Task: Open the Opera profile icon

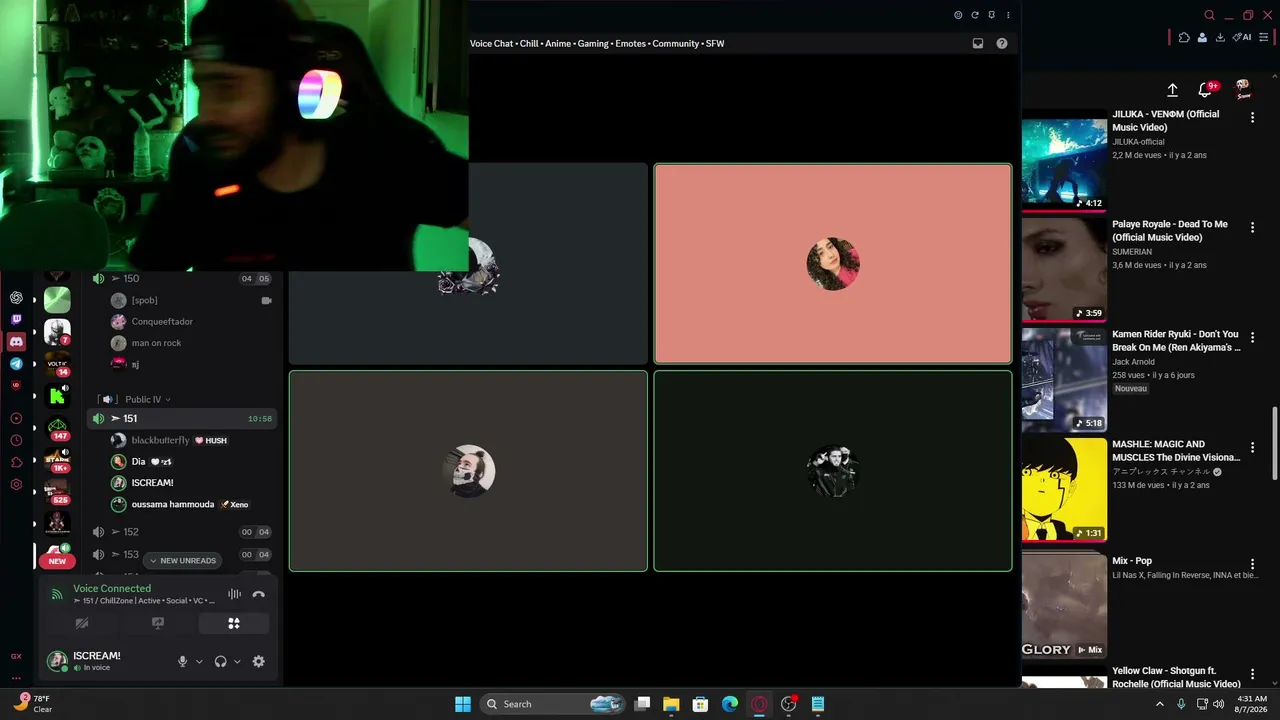Action: pyautogui.click(x=1202, y=37)
